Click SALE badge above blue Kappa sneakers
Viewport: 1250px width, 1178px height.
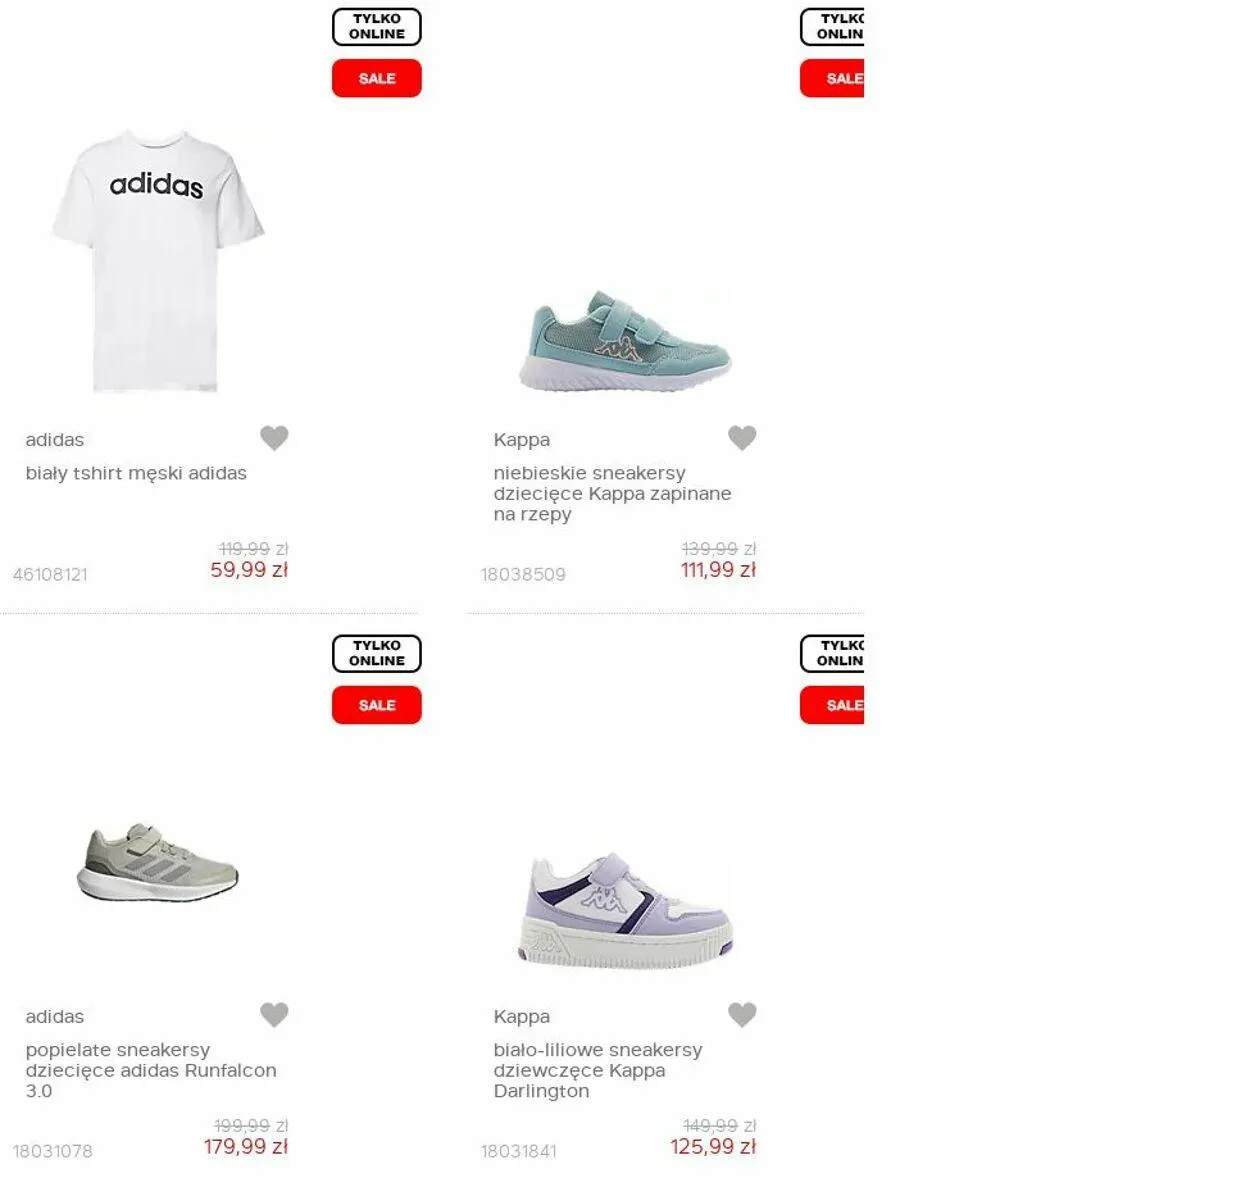(x=832, y=78)
